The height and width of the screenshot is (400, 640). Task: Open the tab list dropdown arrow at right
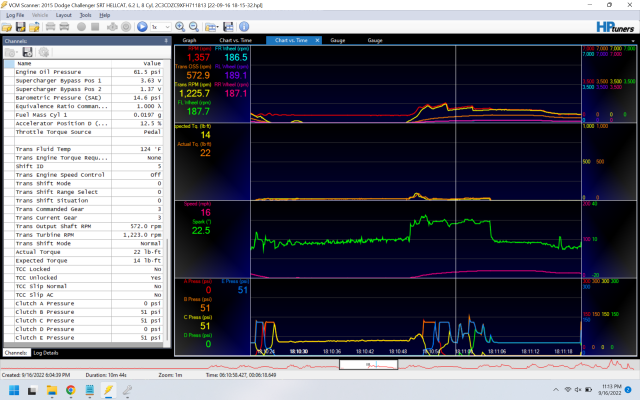[x=633, y=41]
